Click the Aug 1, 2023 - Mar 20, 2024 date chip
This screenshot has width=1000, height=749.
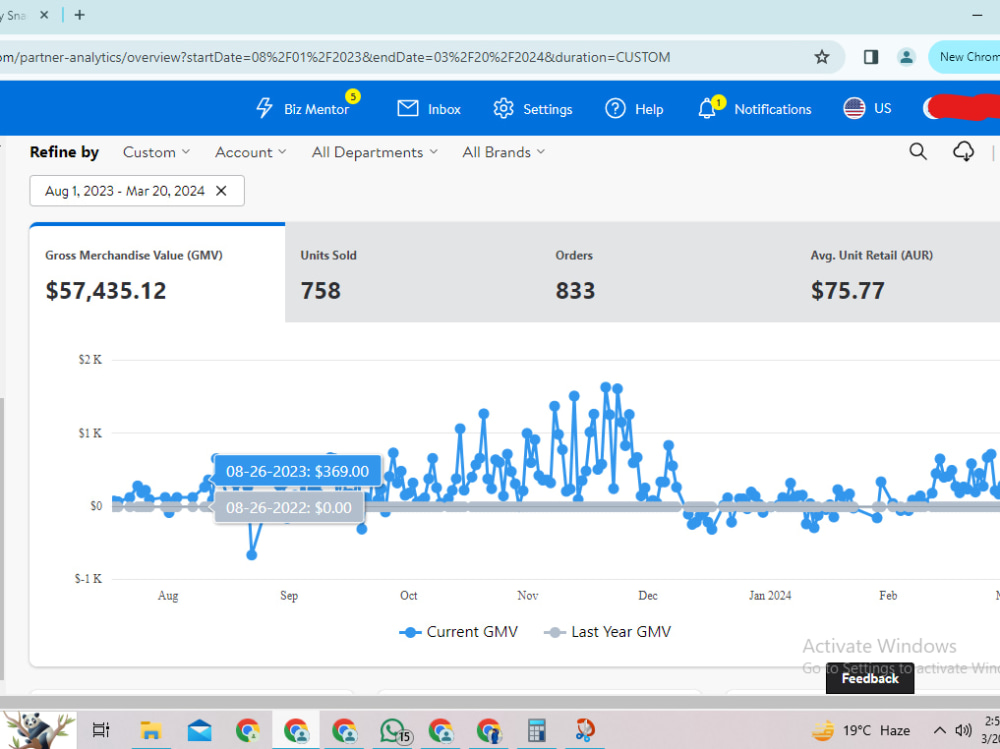point(137,191)
